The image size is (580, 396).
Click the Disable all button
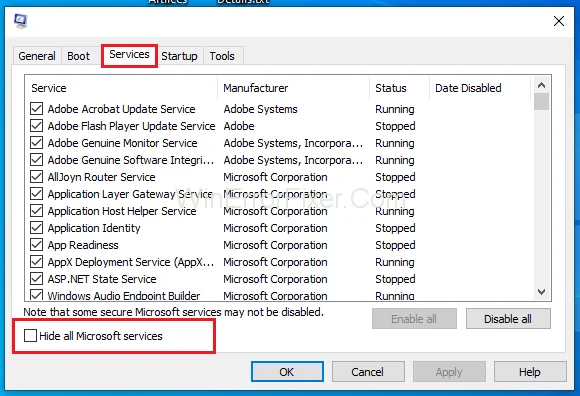(x=508, y=319)
